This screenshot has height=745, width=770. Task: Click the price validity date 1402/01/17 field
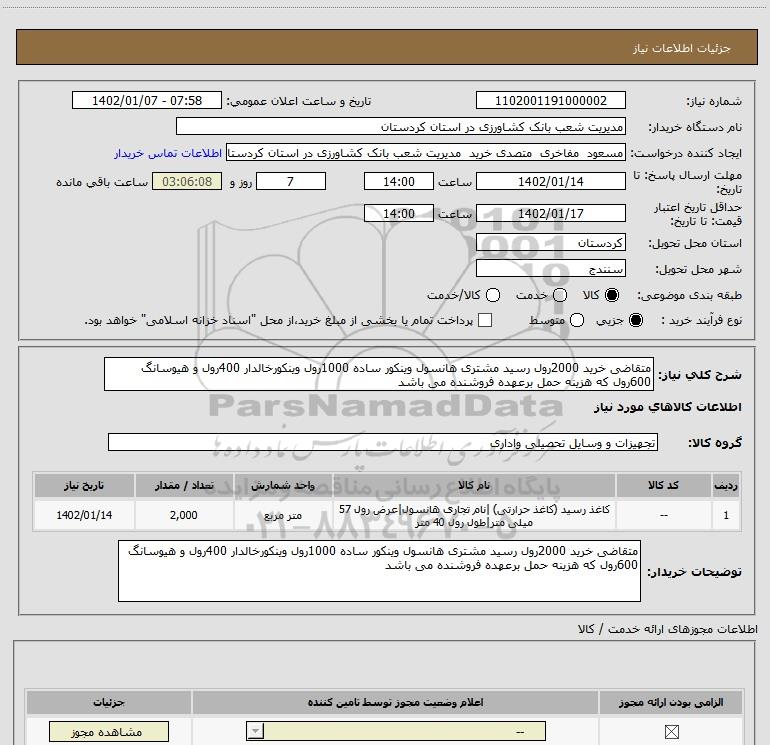tap(550, 214)
